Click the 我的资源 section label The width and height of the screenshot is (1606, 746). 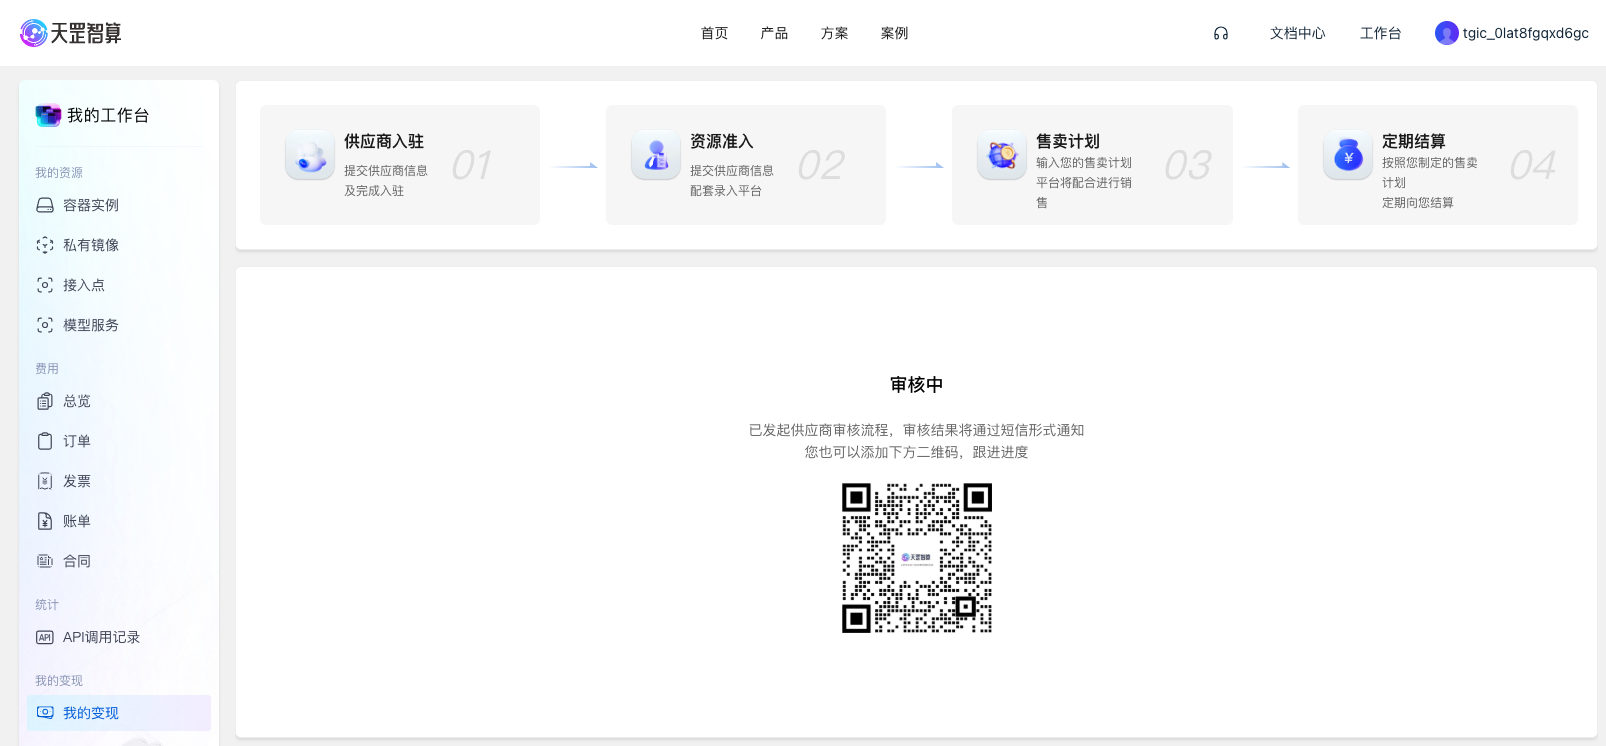tap(59, 173)
